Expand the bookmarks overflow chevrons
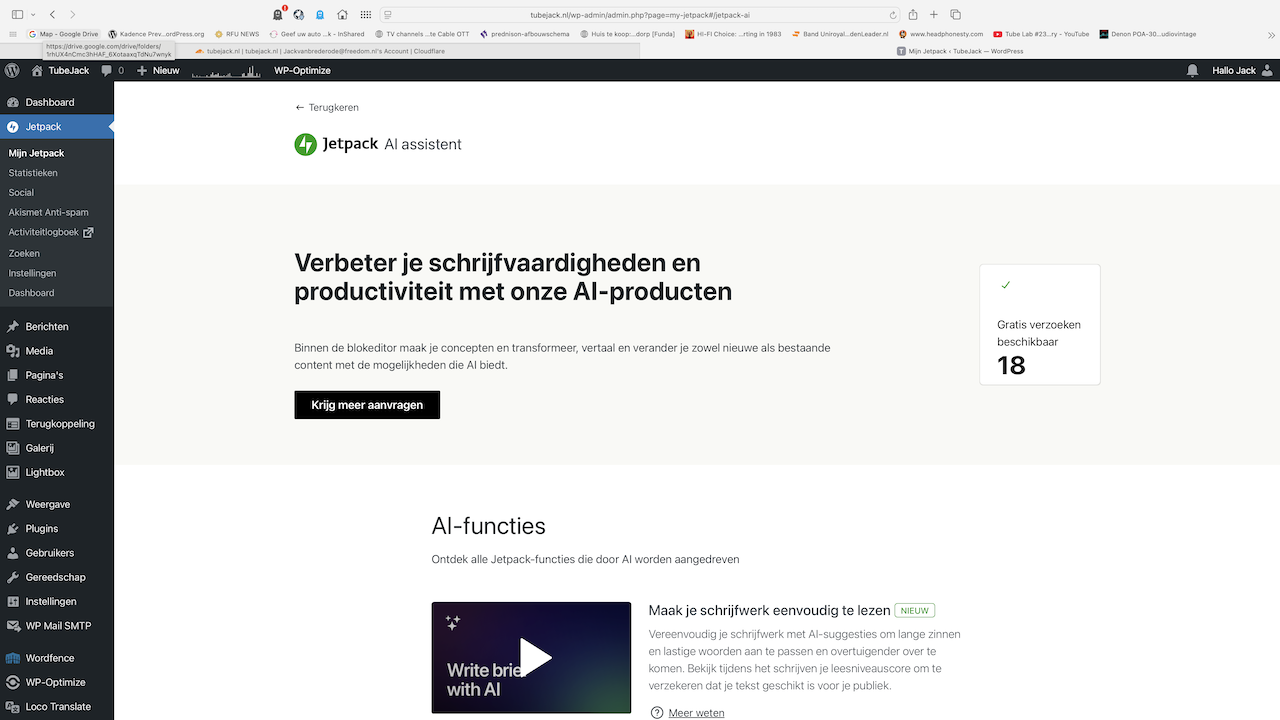Viewport: 1280px width, 720px height. (x=1269, y=34)
